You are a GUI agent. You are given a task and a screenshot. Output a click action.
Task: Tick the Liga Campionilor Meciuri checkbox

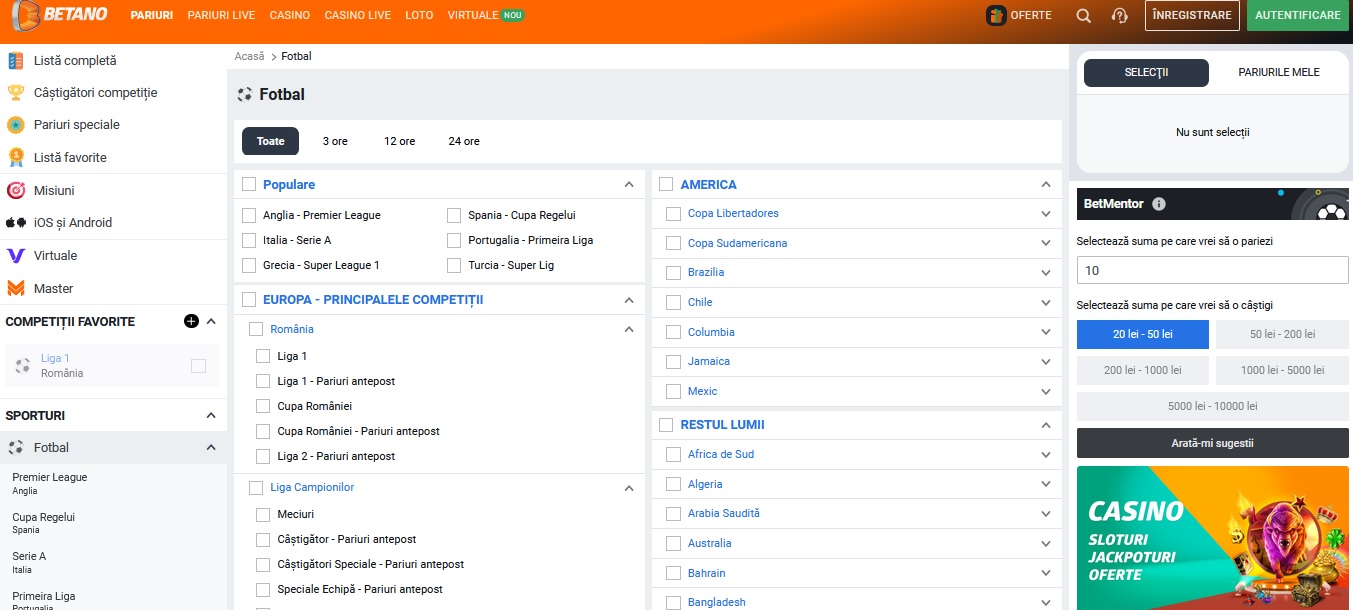click(263, 514)
